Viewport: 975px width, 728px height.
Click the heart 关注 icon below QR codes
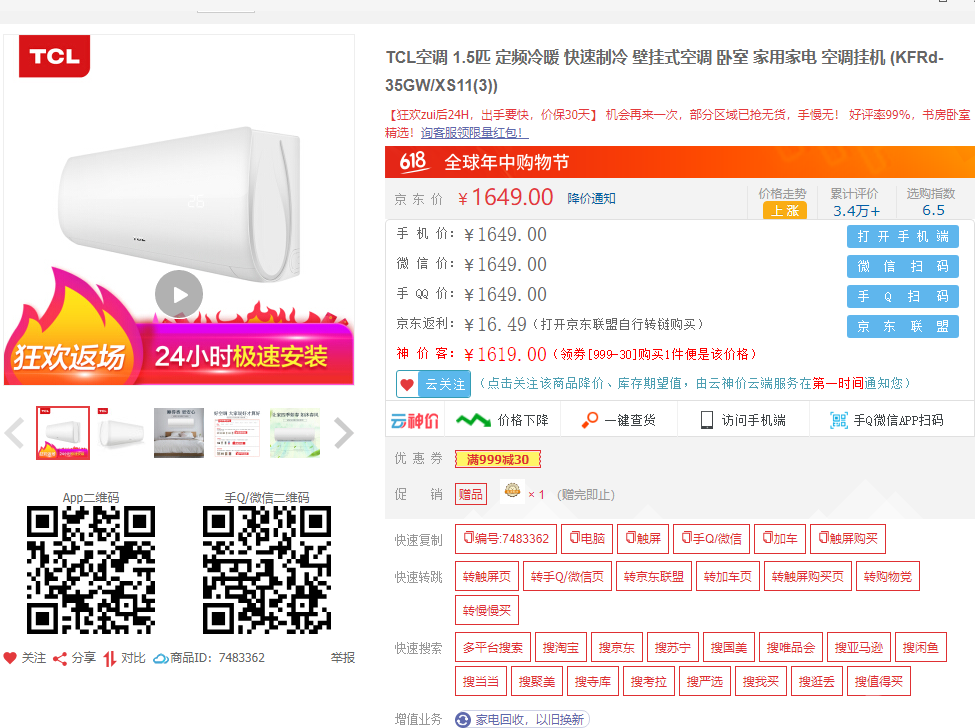10,658
